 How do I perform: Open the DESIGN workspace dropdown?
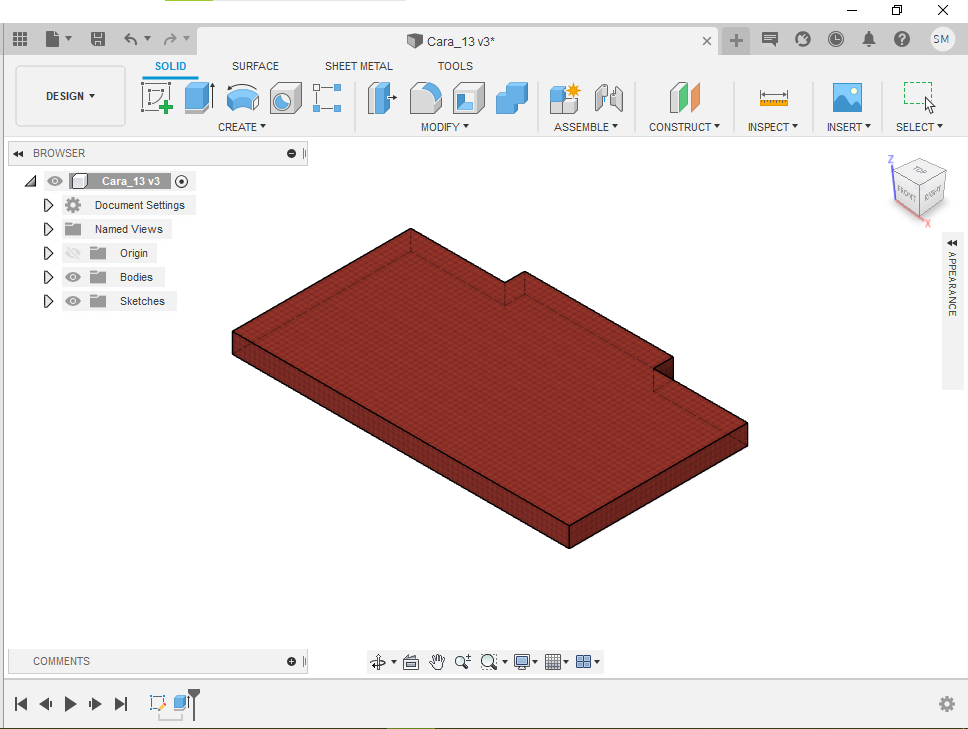pyautogui.click(x=70, y=96)
